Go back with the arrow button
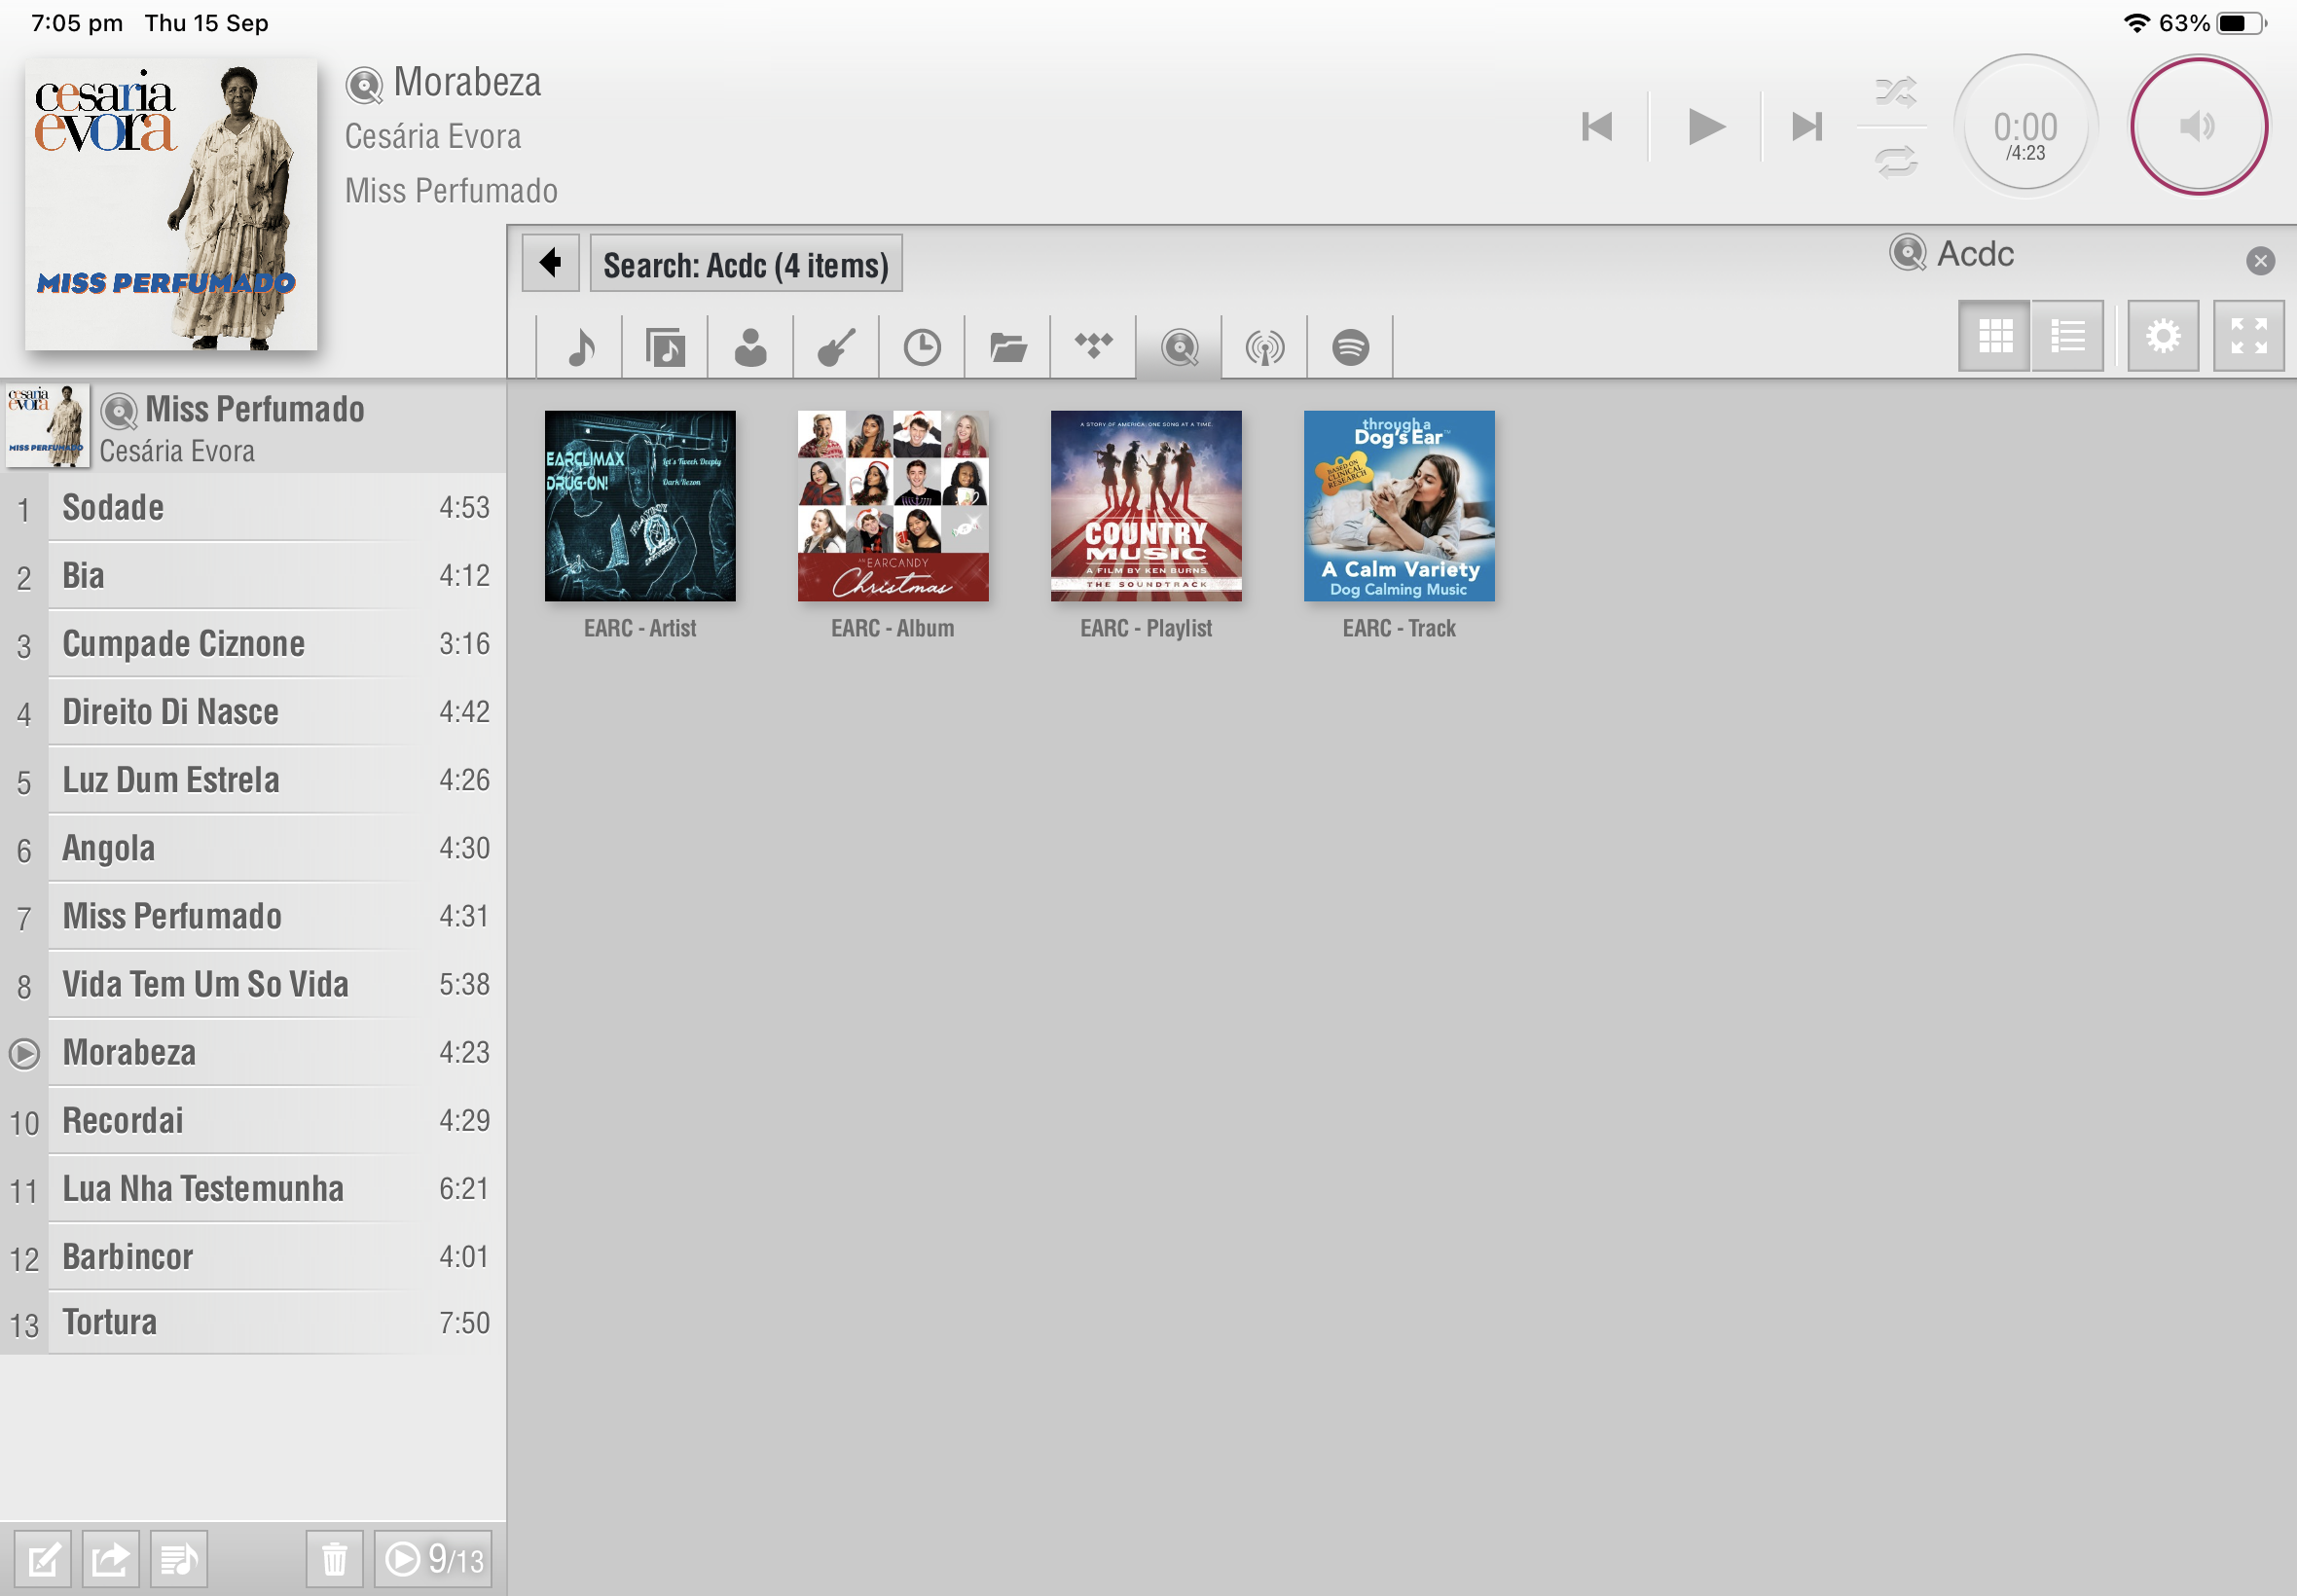The height and width of the screenshot is (1596, 2297). click(x=550, y=263)
